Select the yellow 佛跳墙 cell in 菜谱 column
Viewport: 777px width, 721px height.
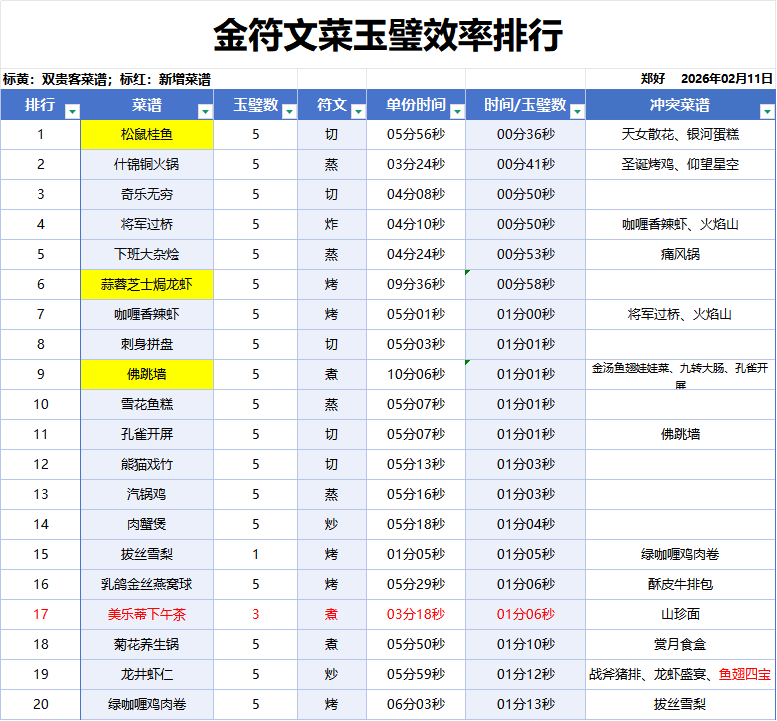pos(147,375)
